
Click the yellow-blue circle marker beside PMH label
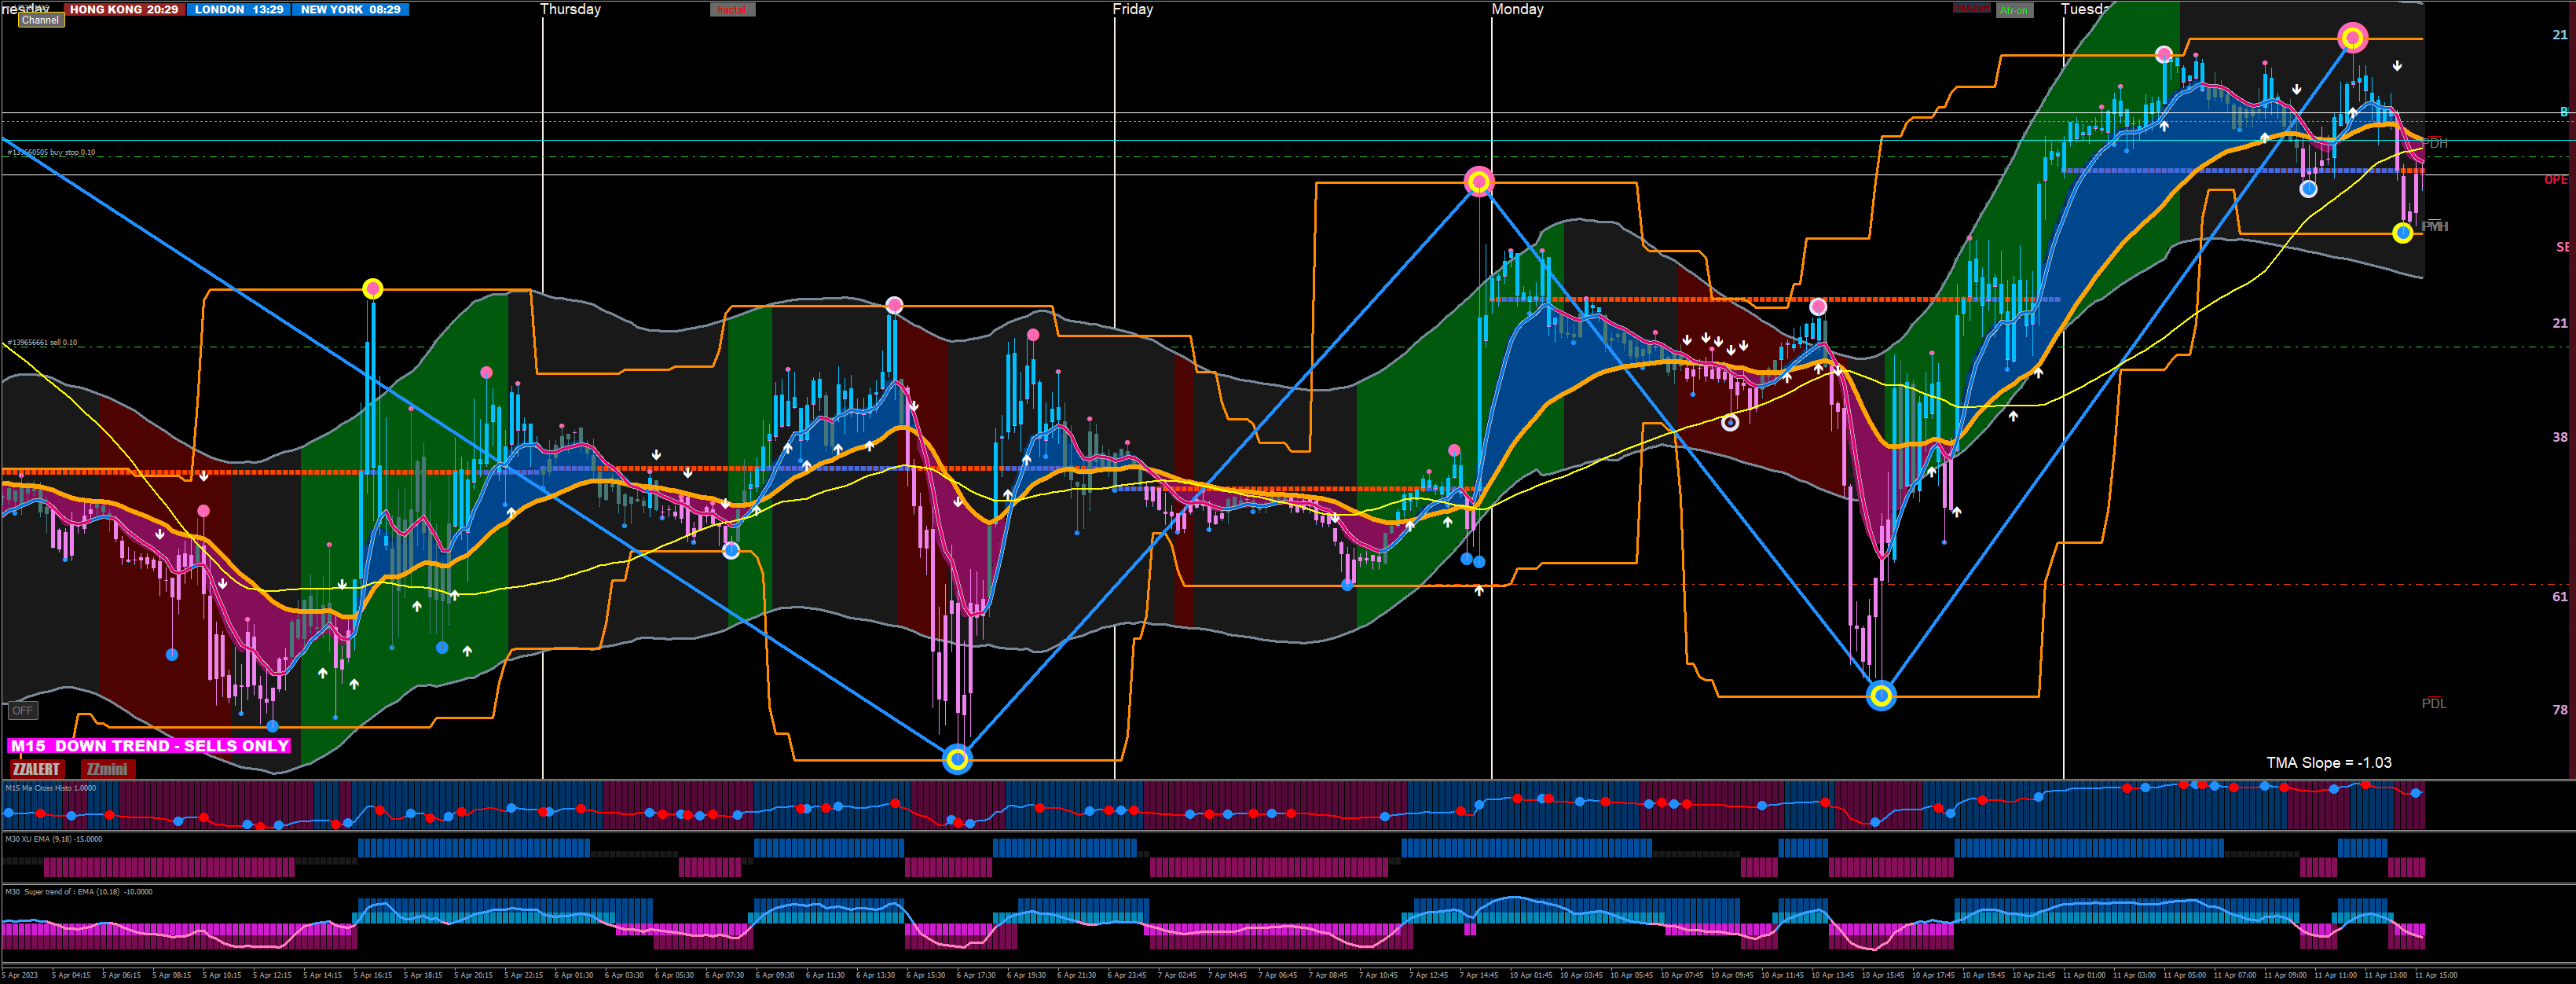[2402, 233]
